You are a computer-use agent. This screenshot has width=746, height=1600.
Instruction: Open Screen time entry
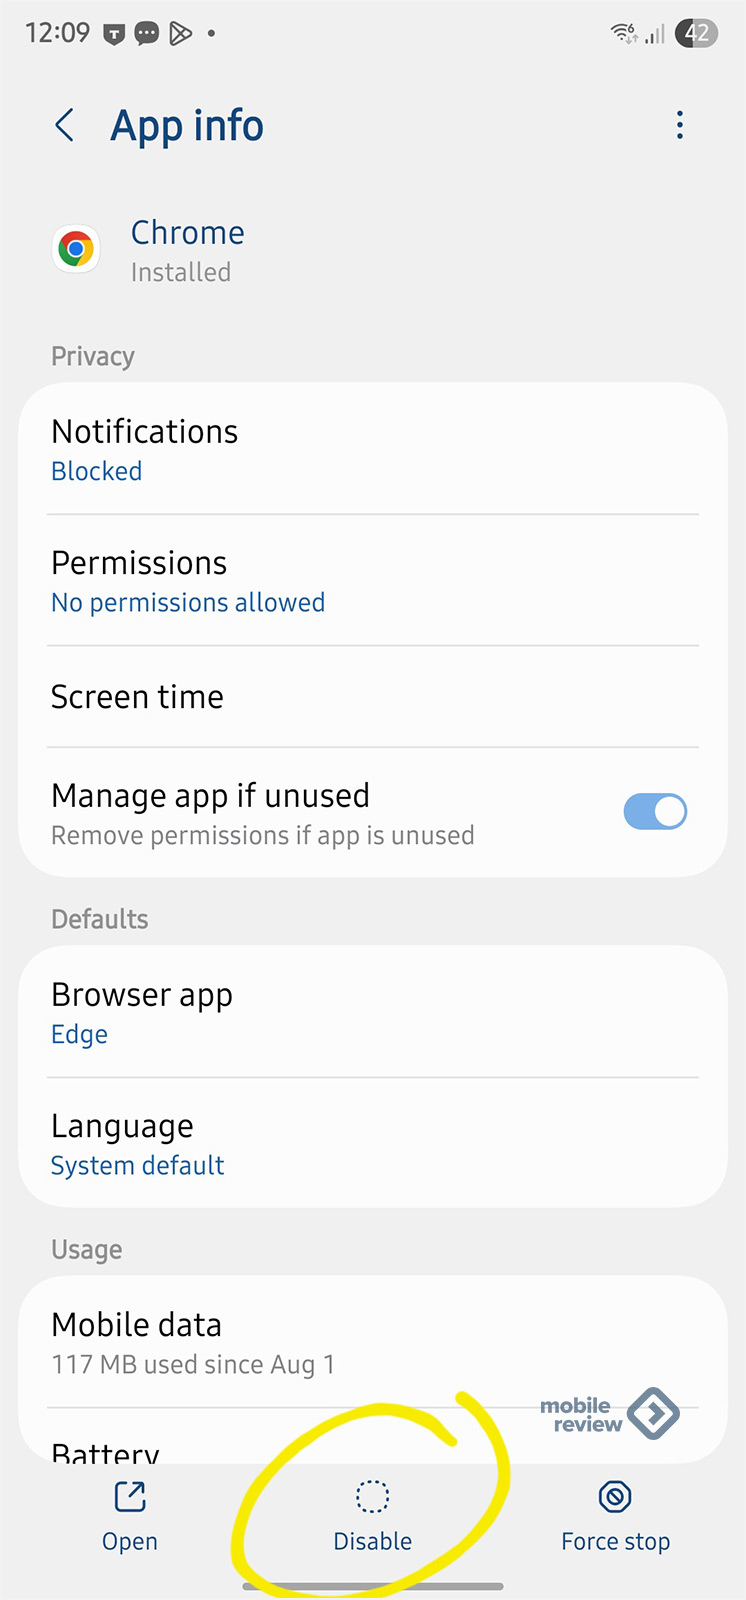372,697
